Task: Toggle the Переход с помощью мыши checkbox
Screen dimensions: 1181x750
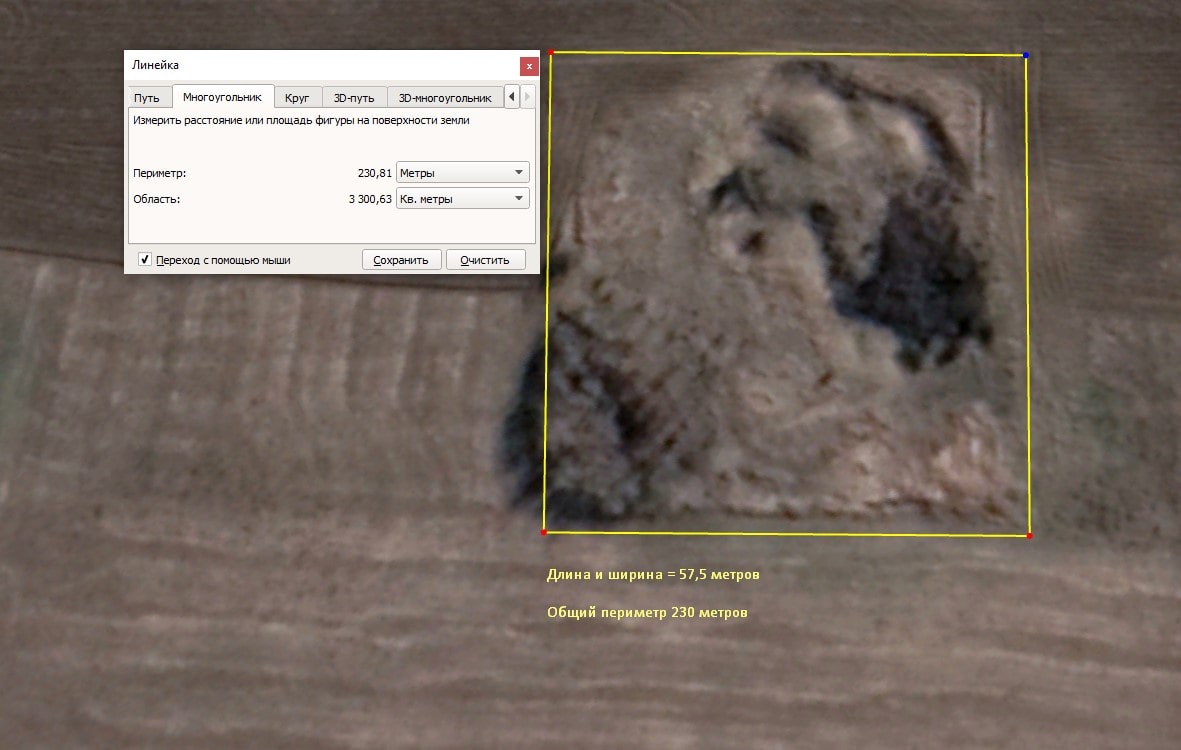Action: [x=145, y=260]
